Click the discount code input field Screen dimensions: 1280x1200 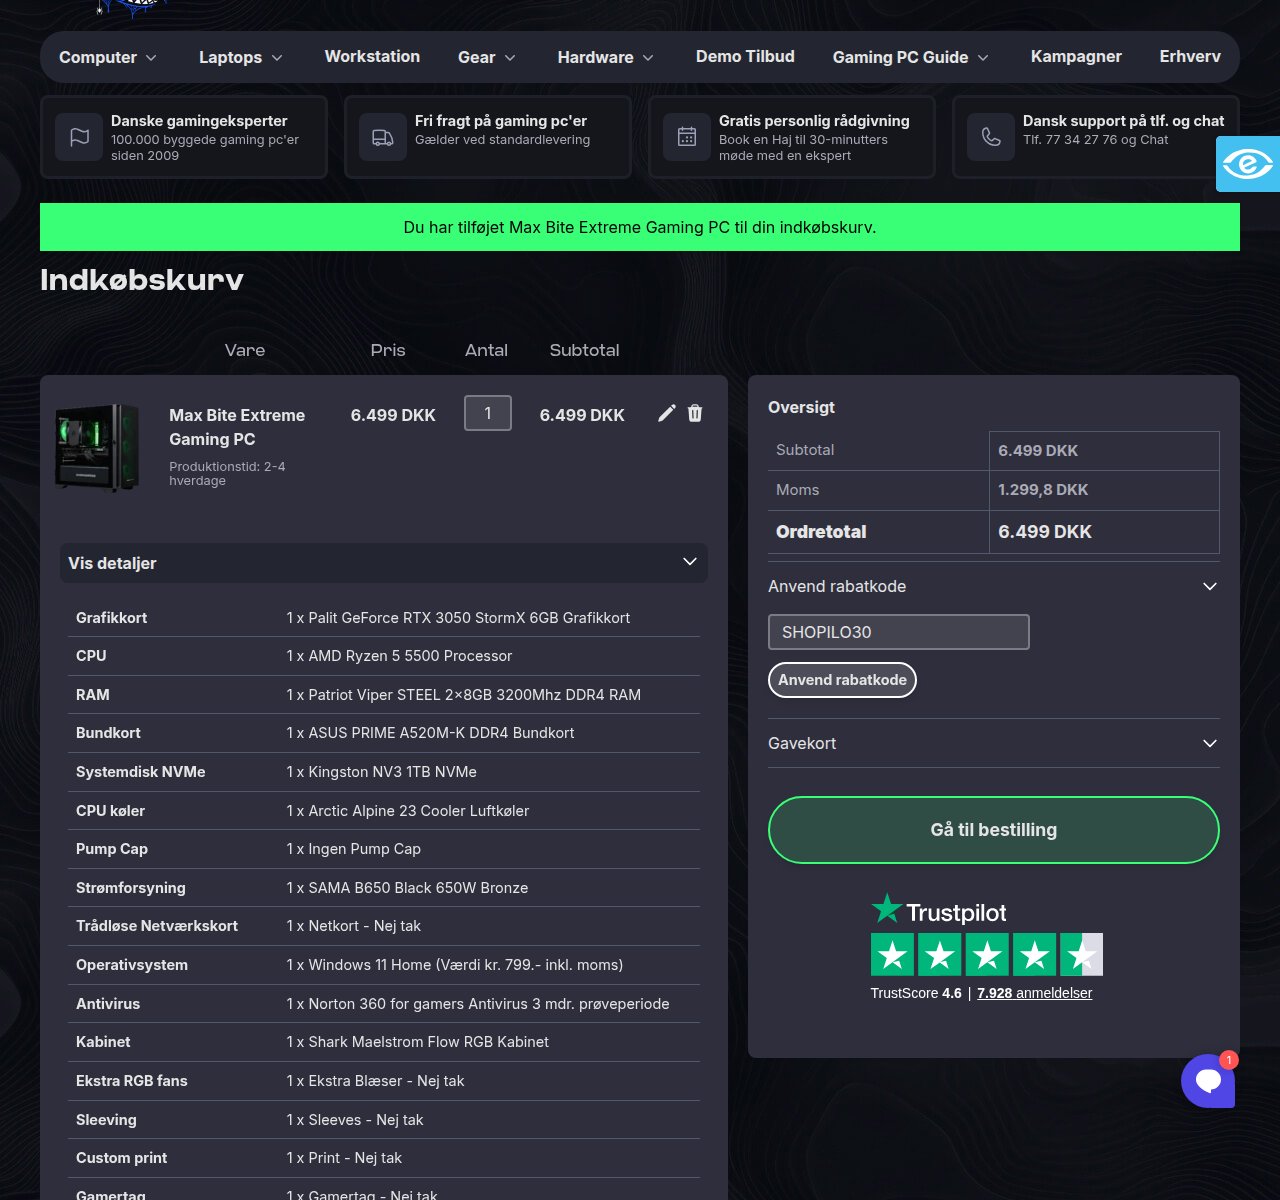[899, 632]
